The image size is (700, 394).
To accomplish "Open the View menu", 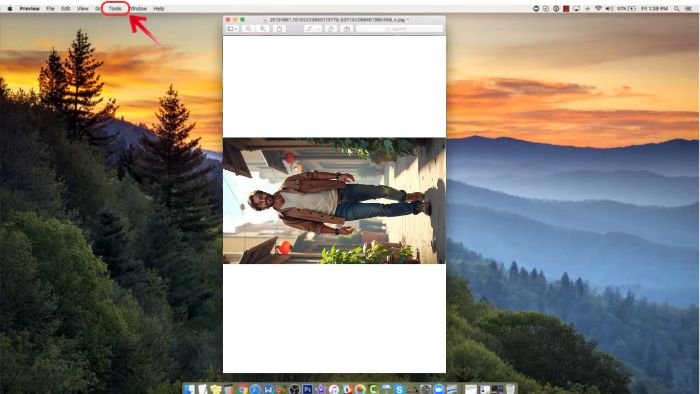I will tap(83, 8).
